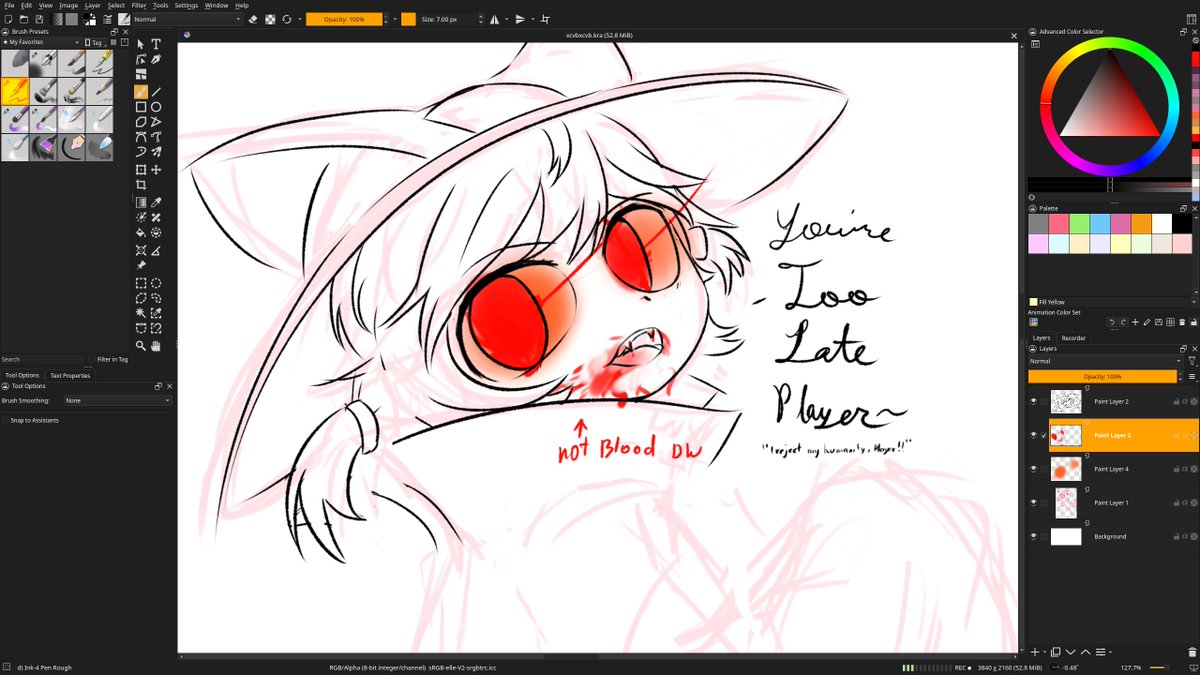Hide Paint Layer 1 with eye icon
This screenshot has width=1200, height=675.
(1034, 503)
